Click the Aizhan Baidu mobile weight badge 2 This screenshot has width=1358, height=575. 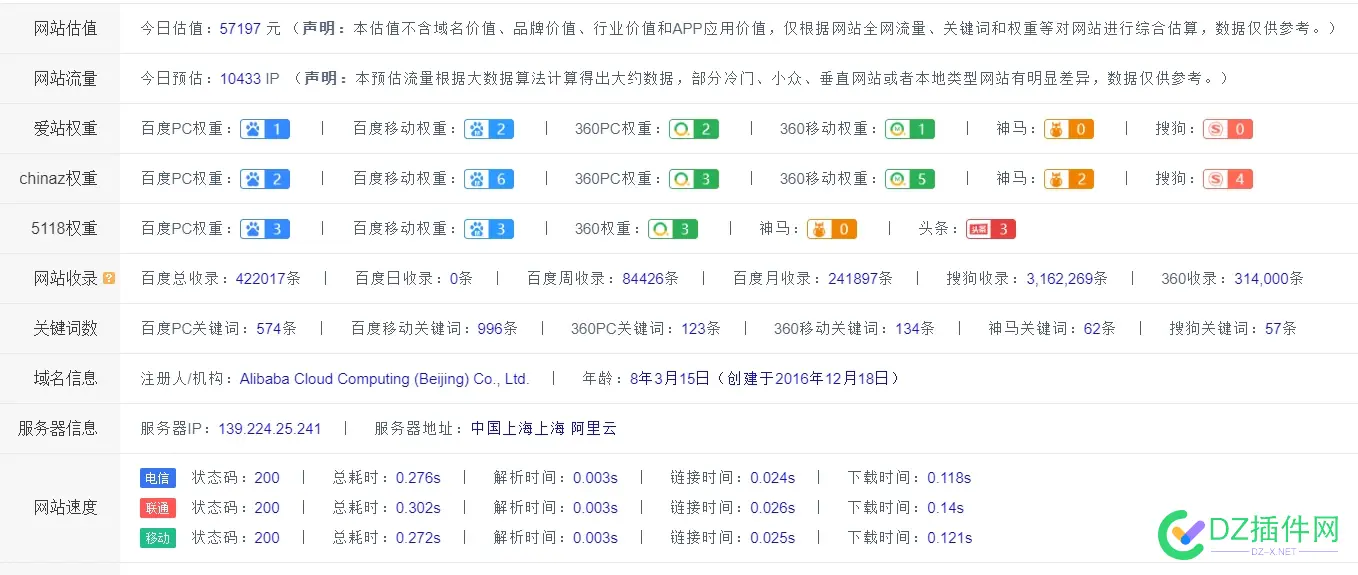(x=489, y=129)
